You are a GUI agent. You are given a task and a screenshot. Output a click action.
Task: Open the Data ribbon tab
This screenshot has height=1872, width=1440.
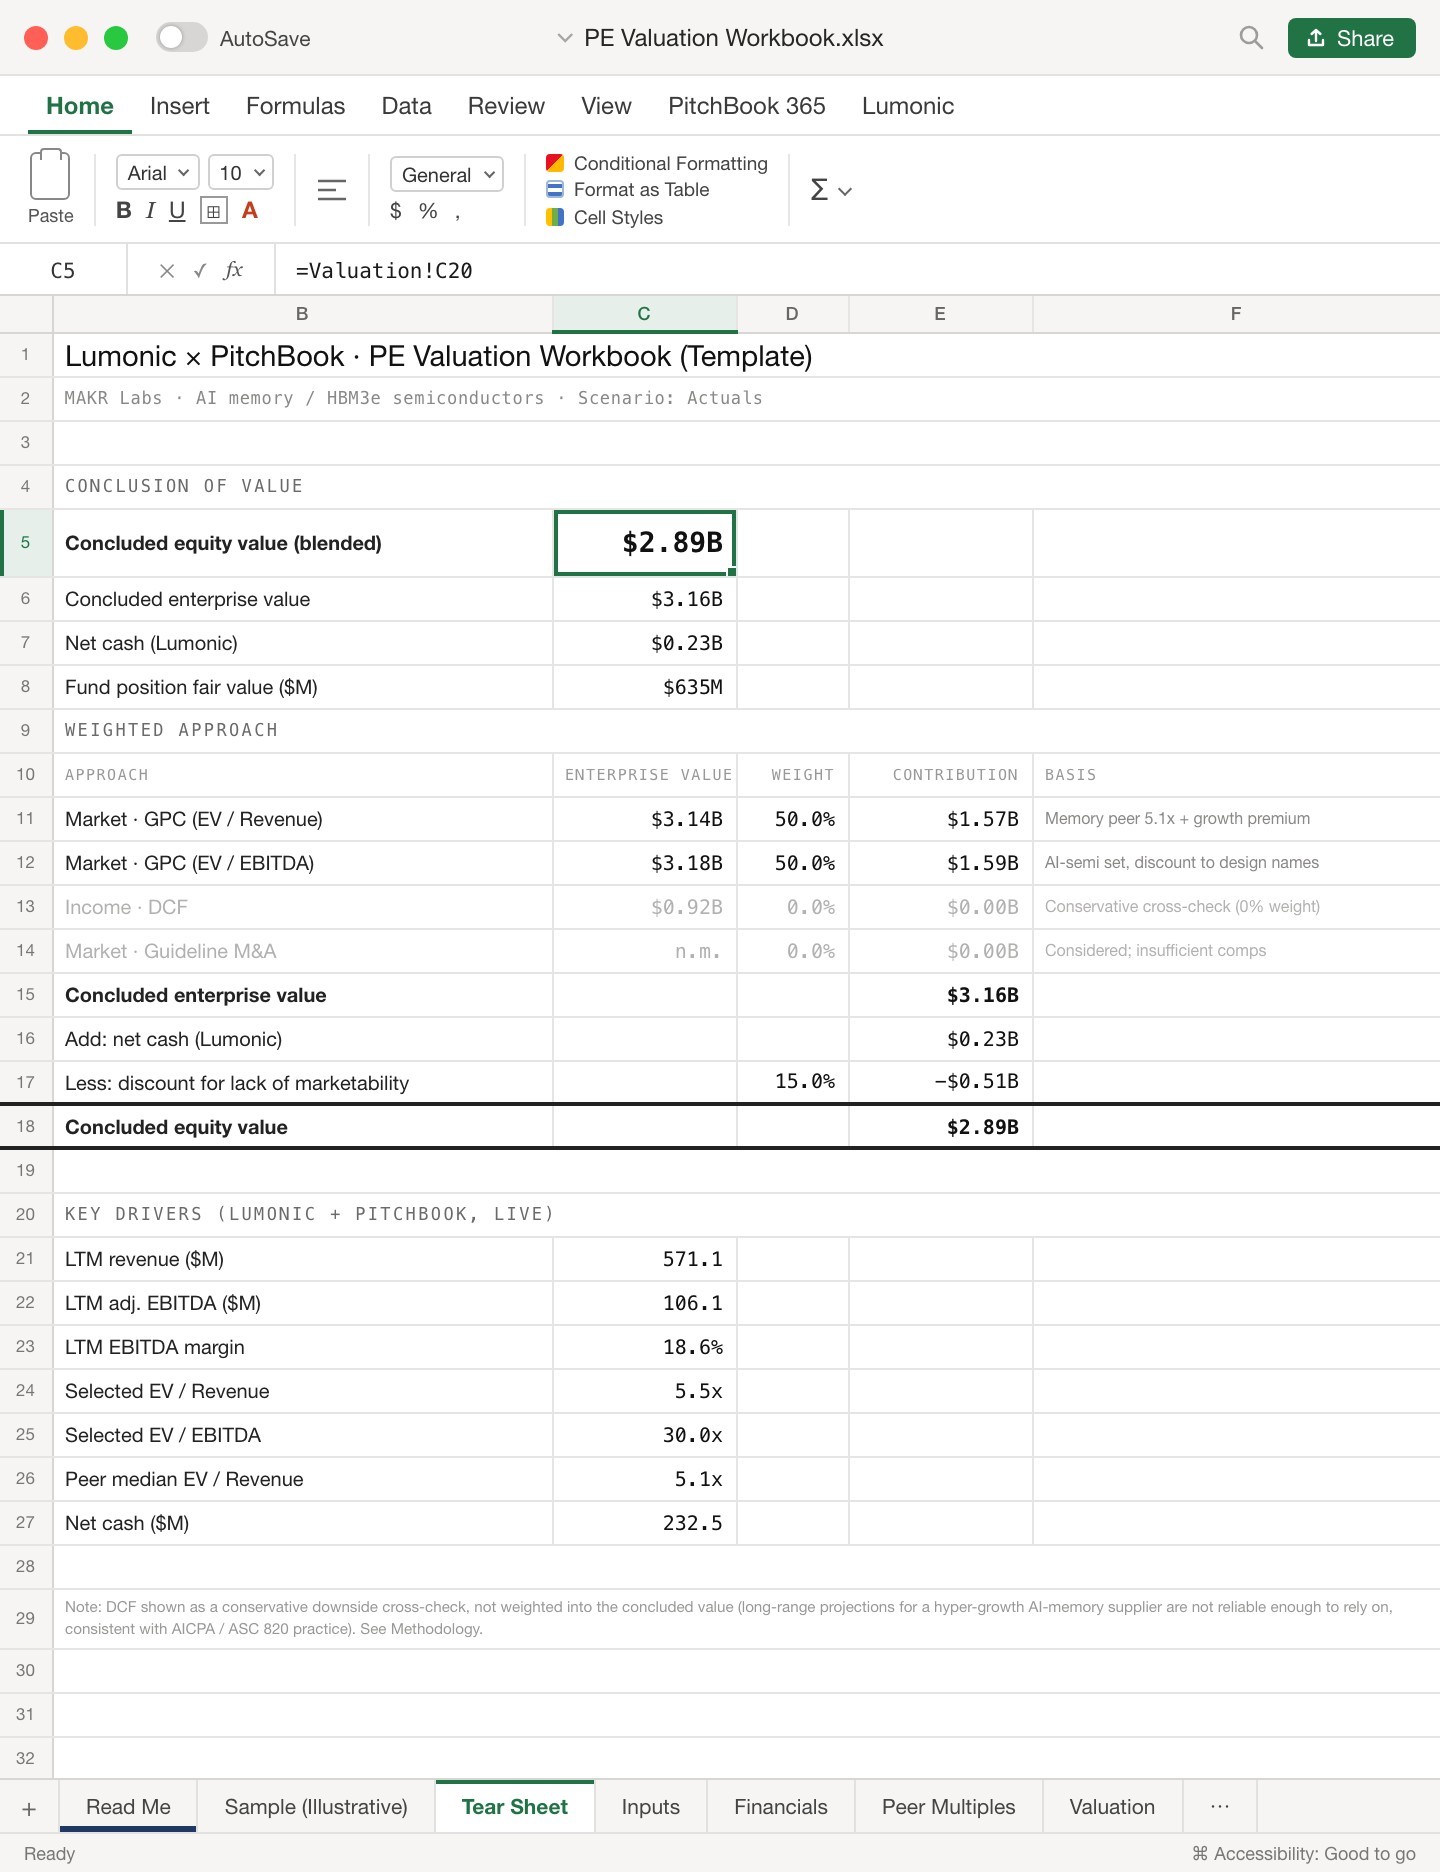tap(406, 106)
